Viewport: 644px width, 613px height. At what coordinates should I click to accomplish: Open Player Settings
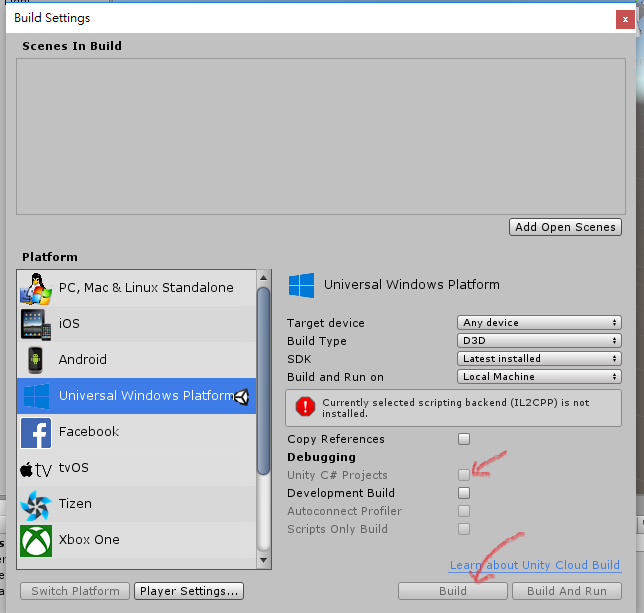click(x=189, y=591)
